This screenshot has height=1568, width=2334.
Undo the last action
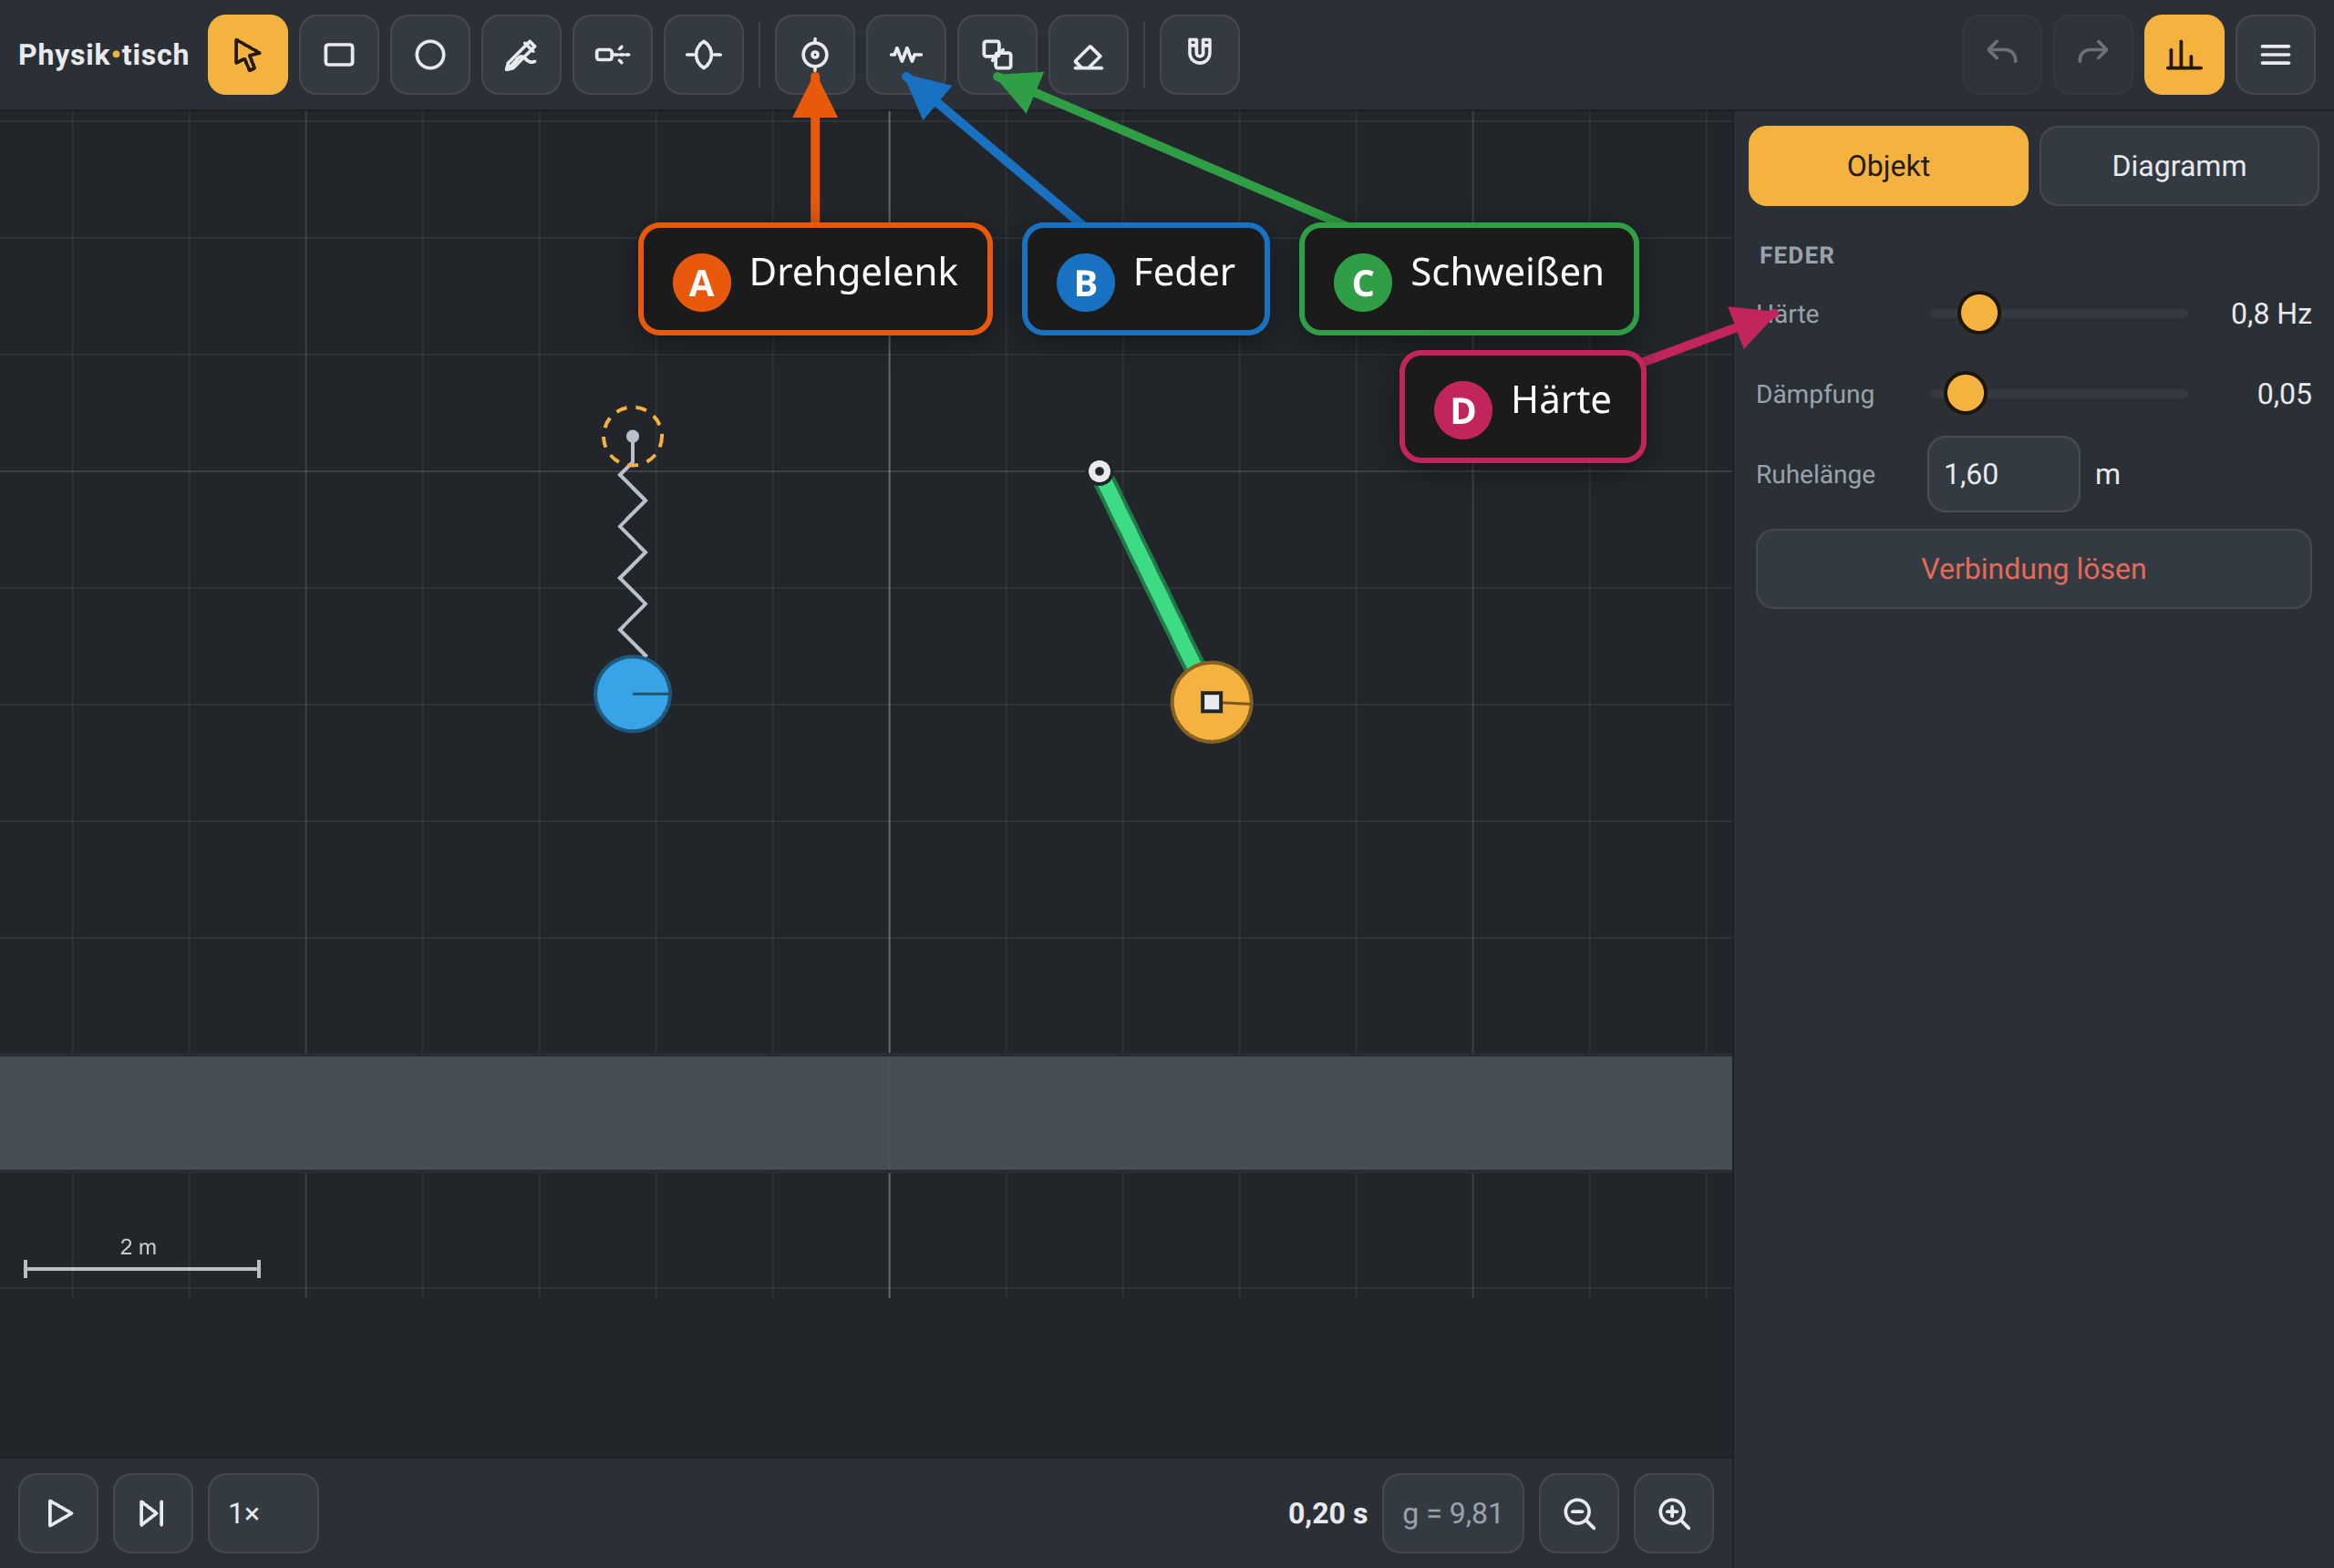pyautogui.click(x=2002, y=54)
